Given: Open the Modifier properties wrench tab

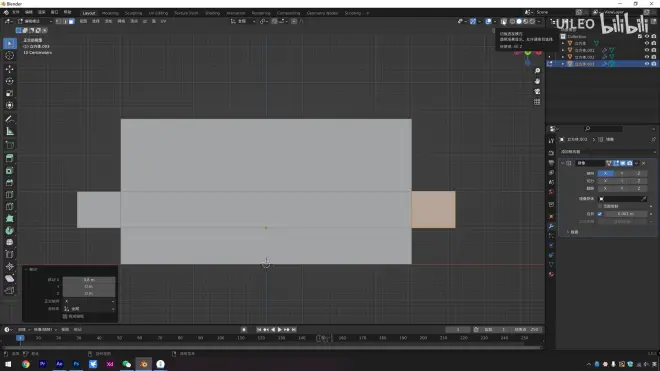Looking at the screenshot, I should [x=551, y=227].
